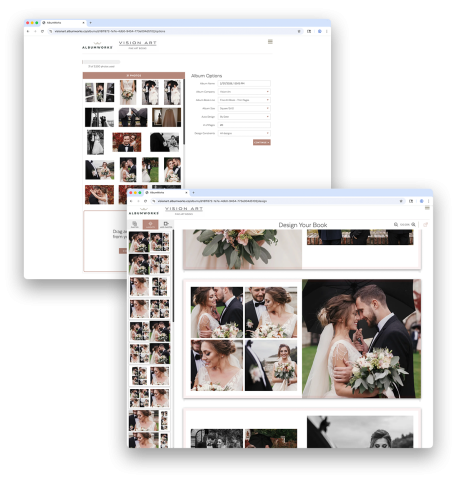
Task: Bookmark the design page with the front window's star icon
Action: click(x=401, y=201)
